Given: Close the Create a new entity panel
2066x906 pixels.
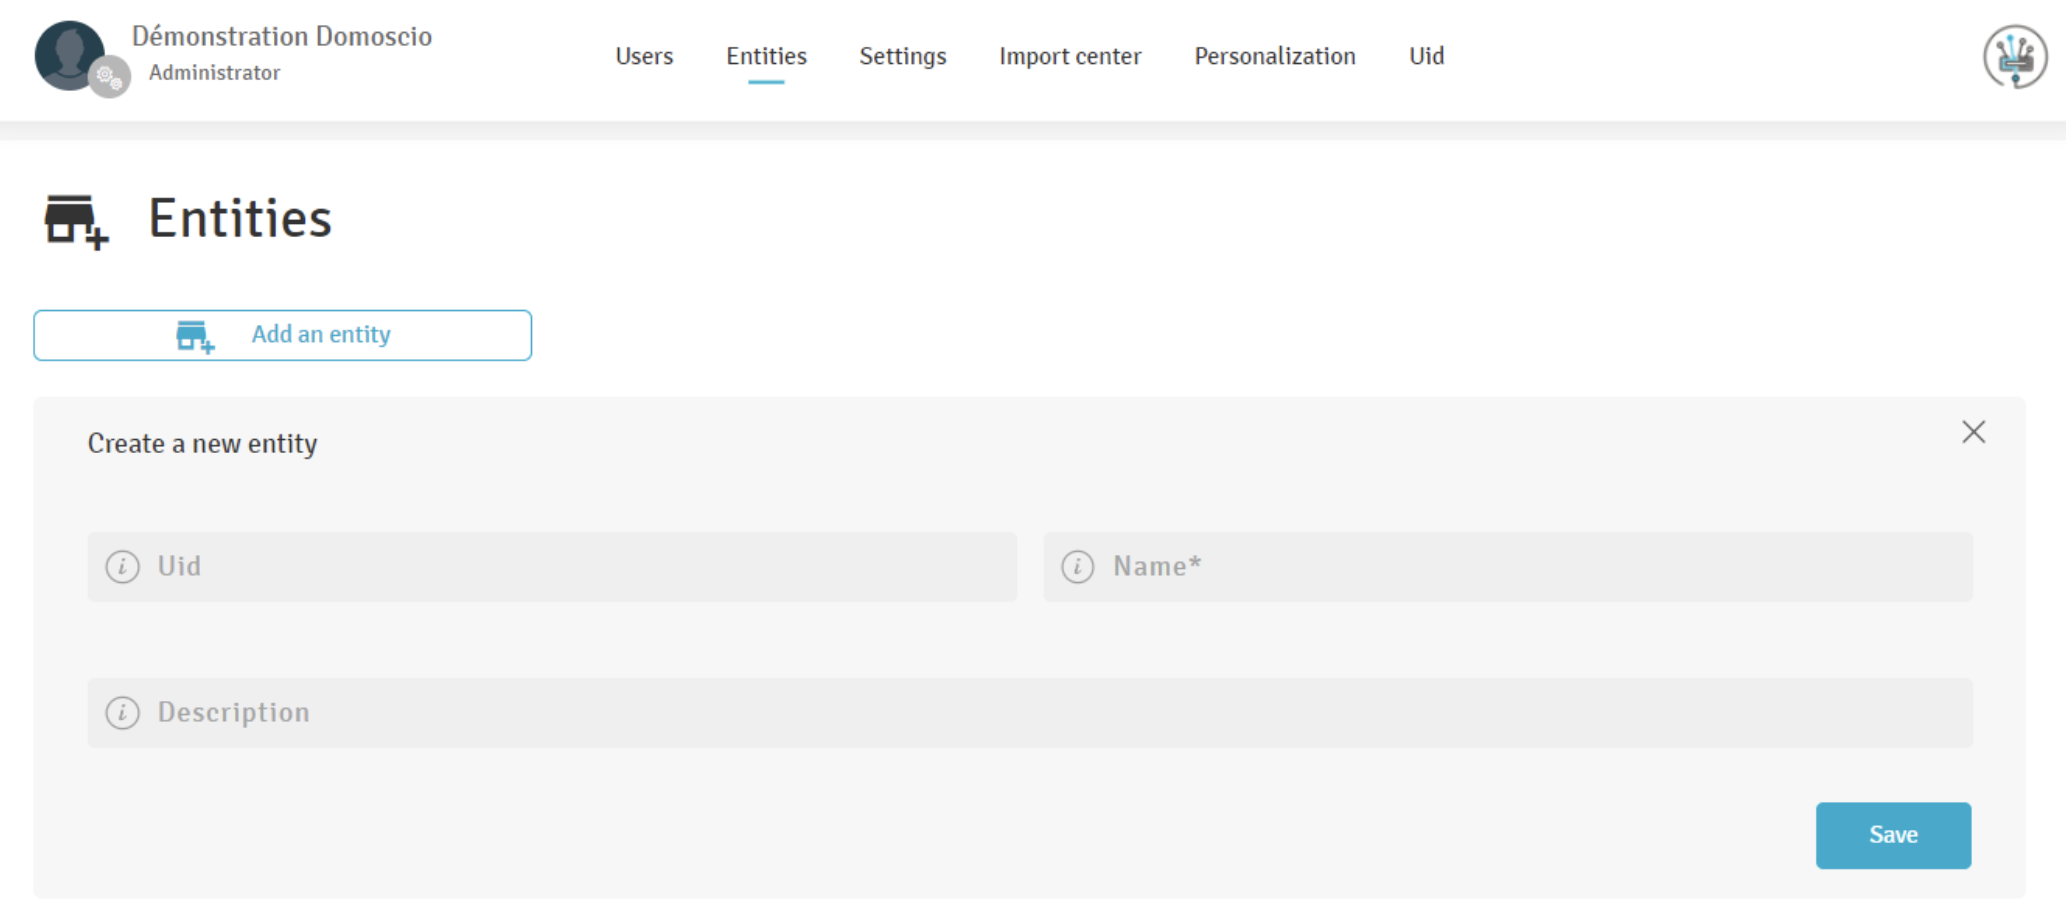Looking at the screenshot, I should (1973, 432).
